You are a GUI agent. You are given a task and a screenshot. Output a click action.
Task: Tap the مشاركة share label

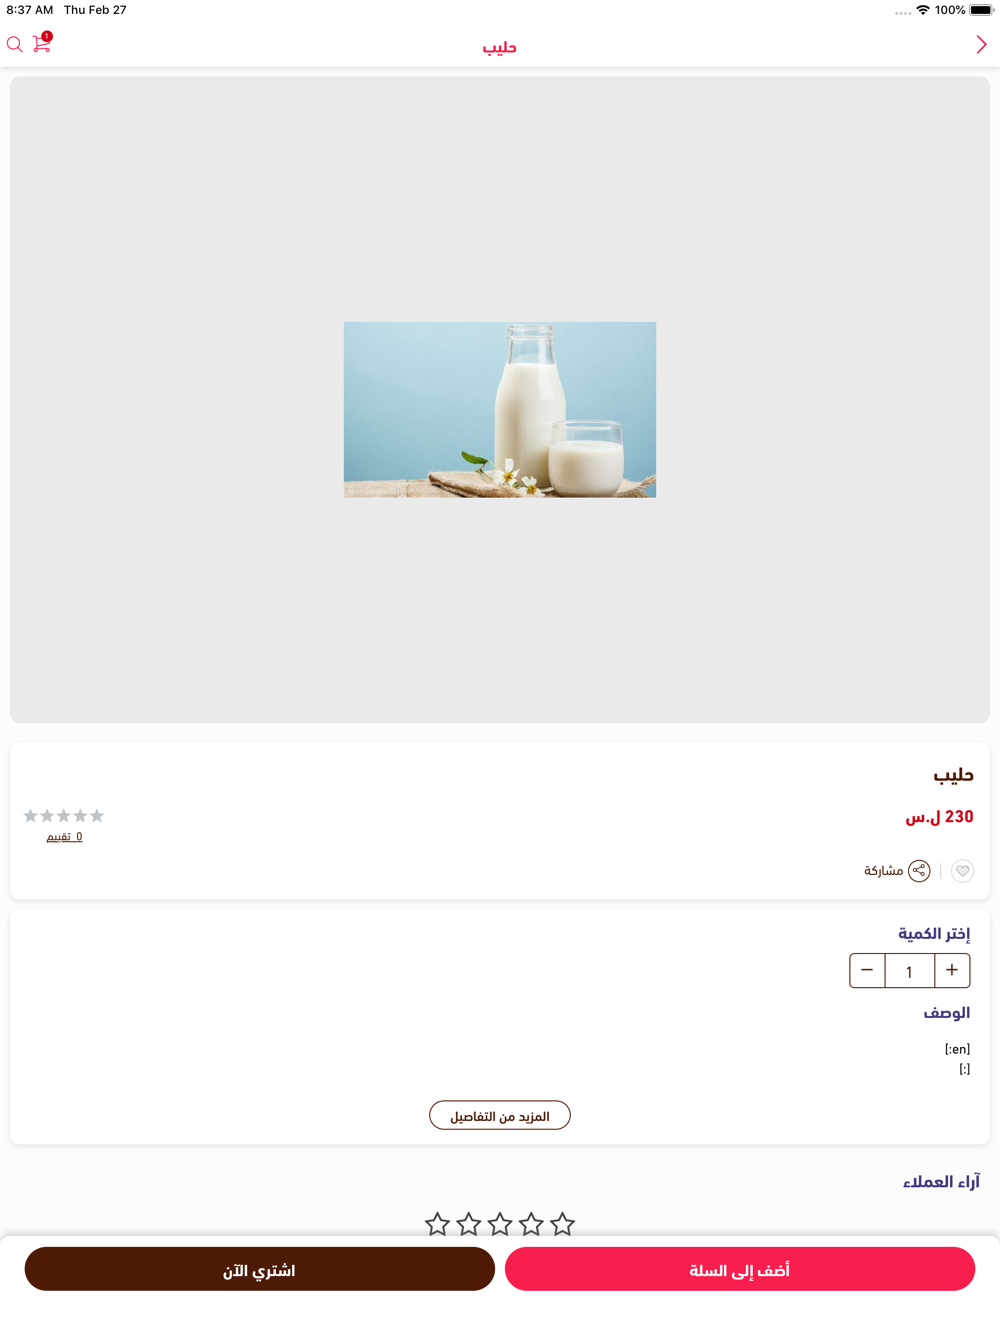click(x=883, y=871)
